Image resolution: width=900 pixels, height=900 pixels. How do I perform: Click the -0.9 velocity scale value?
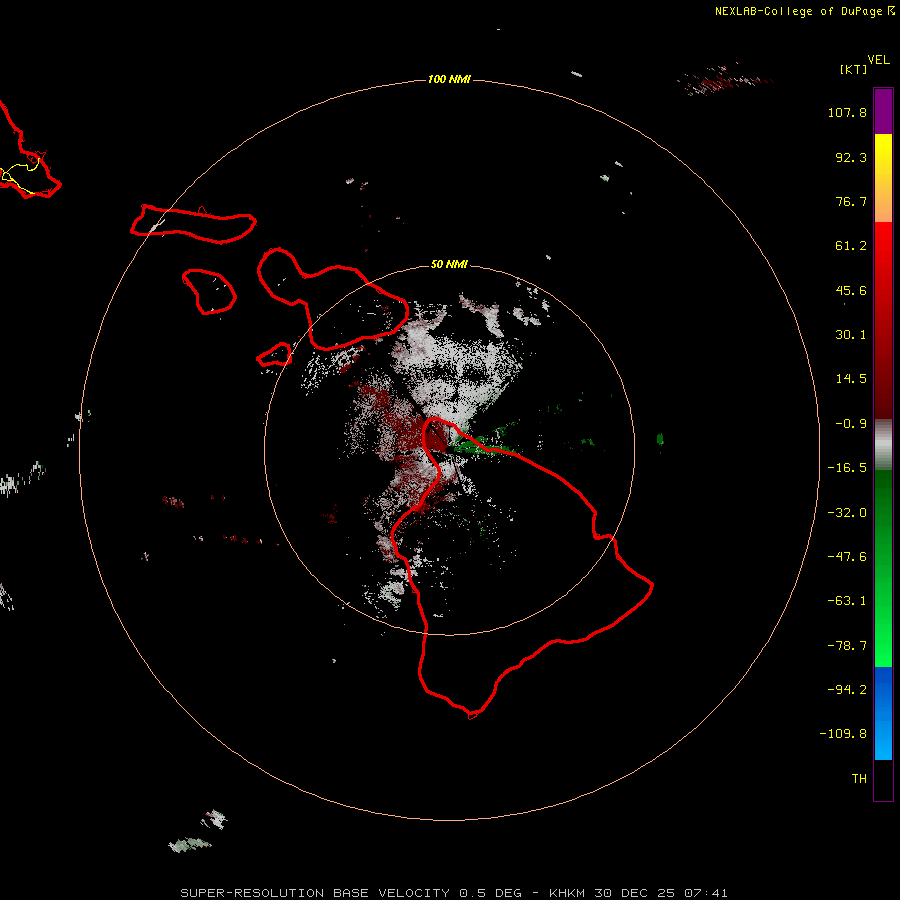(851, 424)
